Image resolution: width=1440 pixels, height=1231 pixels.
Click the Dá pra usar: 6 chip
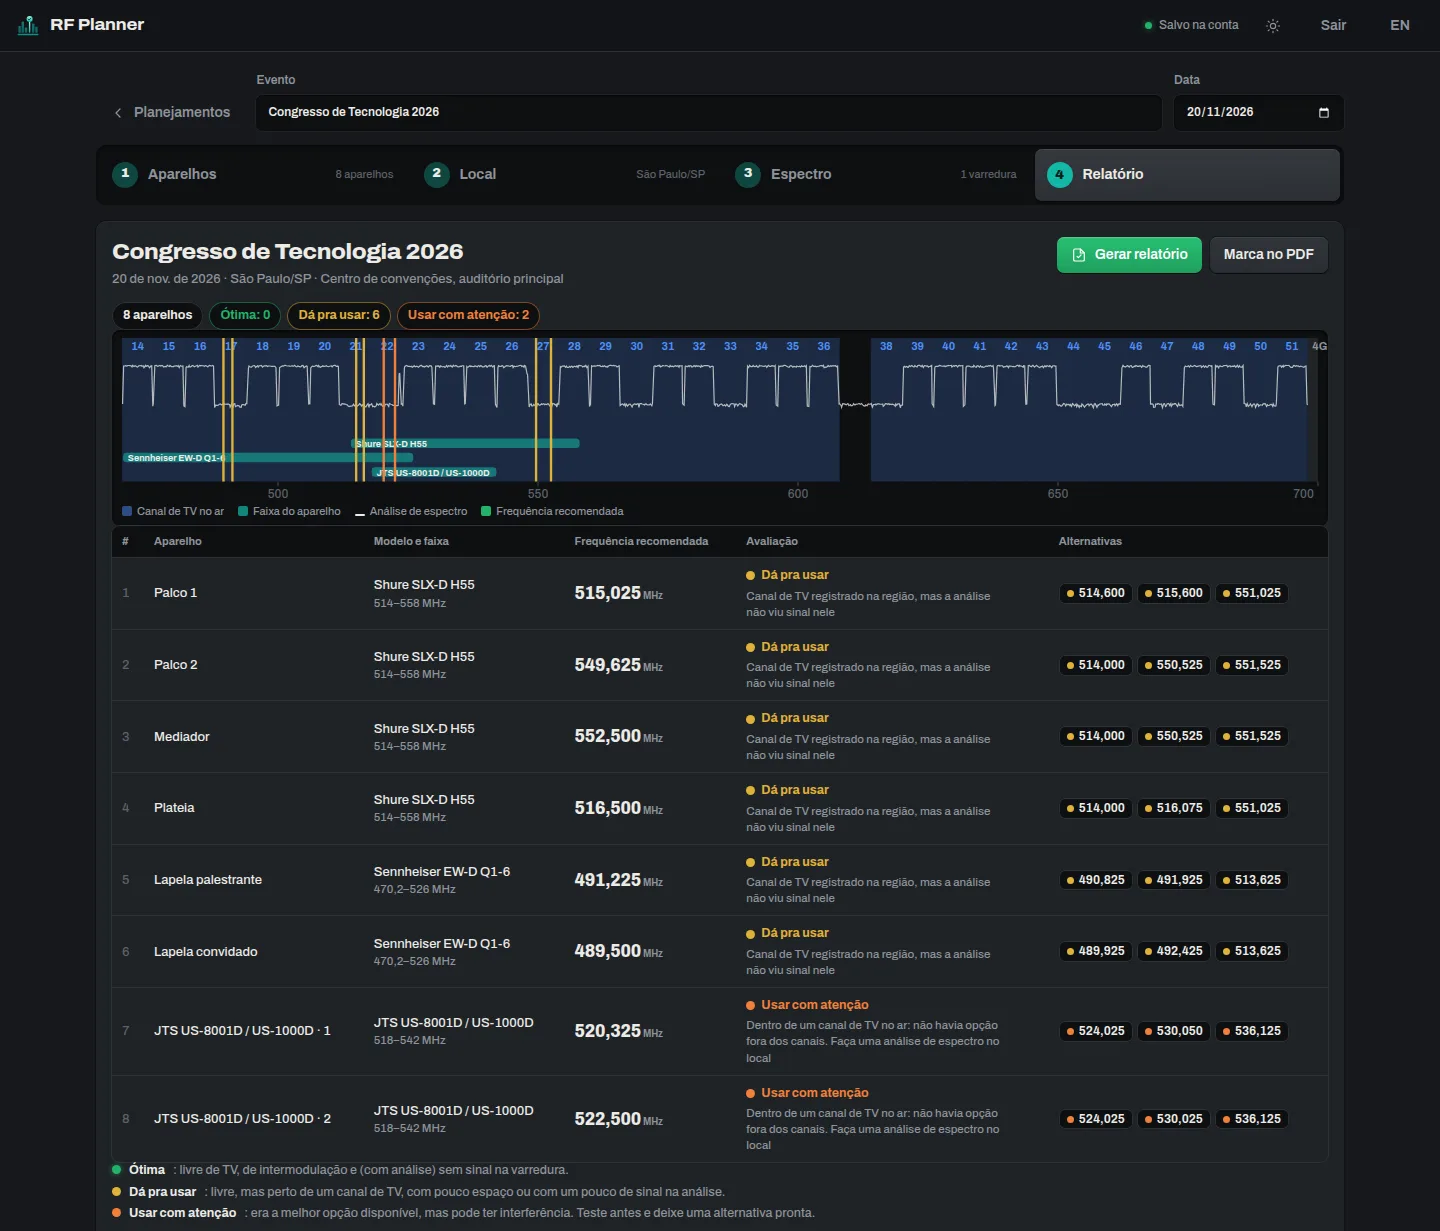[339, 316]
